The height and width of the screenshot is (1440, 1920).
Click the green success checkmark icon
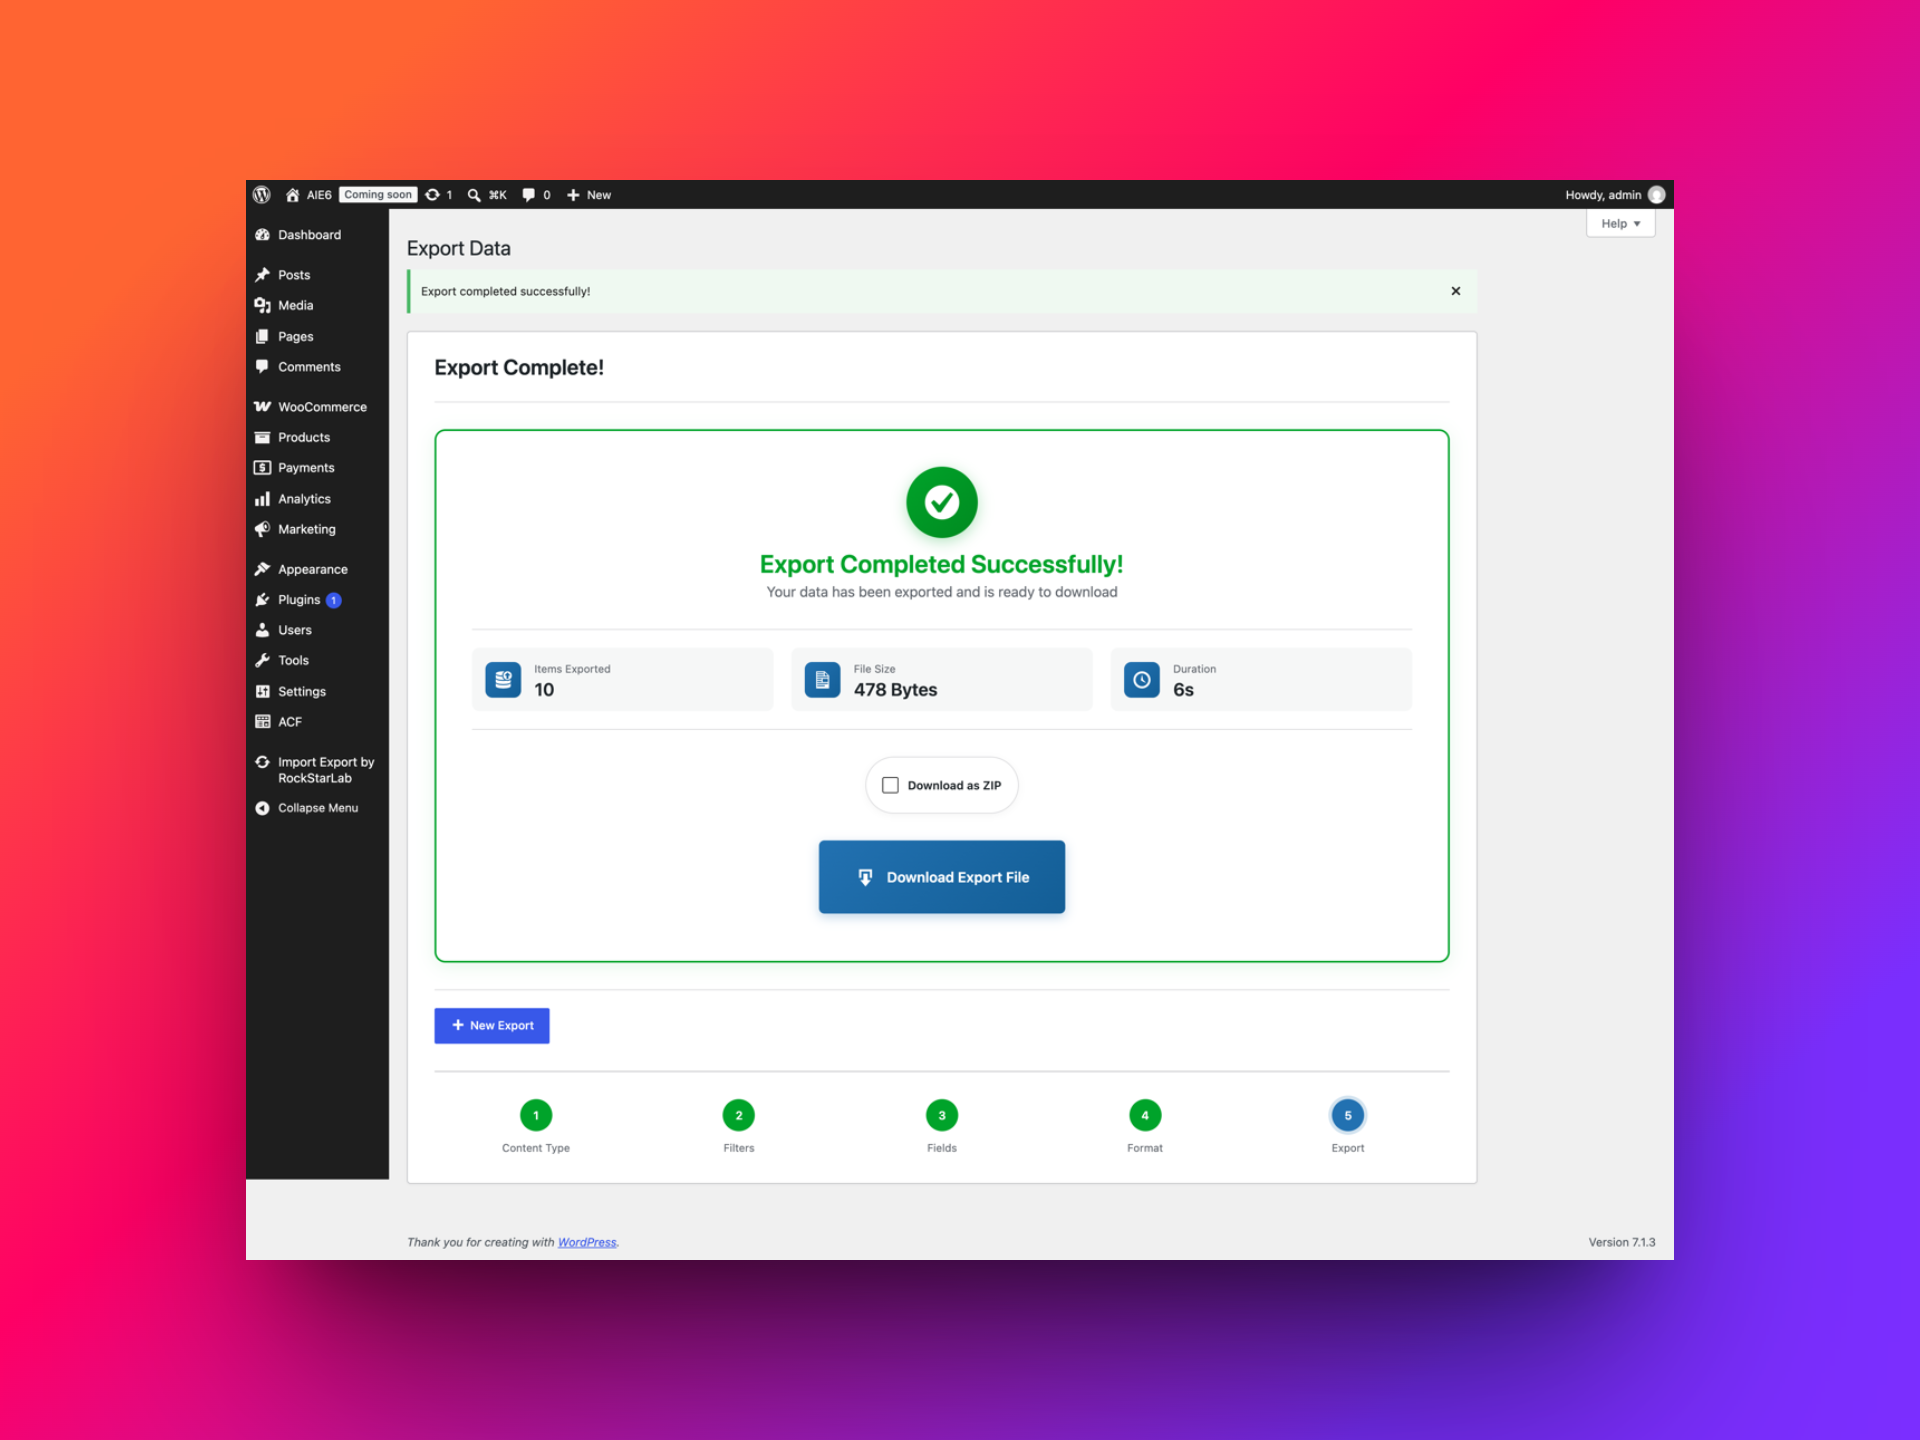tap(941, 502)
